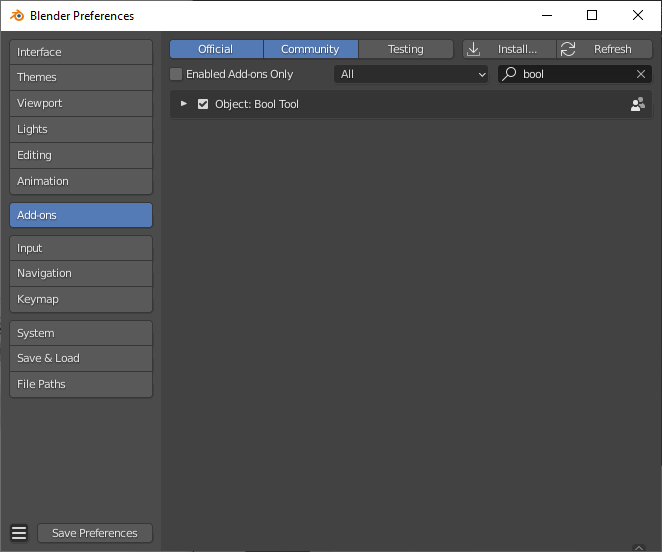Toggle the Community support level filter
The width and height of the screenshot is (662, 552).
tap(311, 49)
